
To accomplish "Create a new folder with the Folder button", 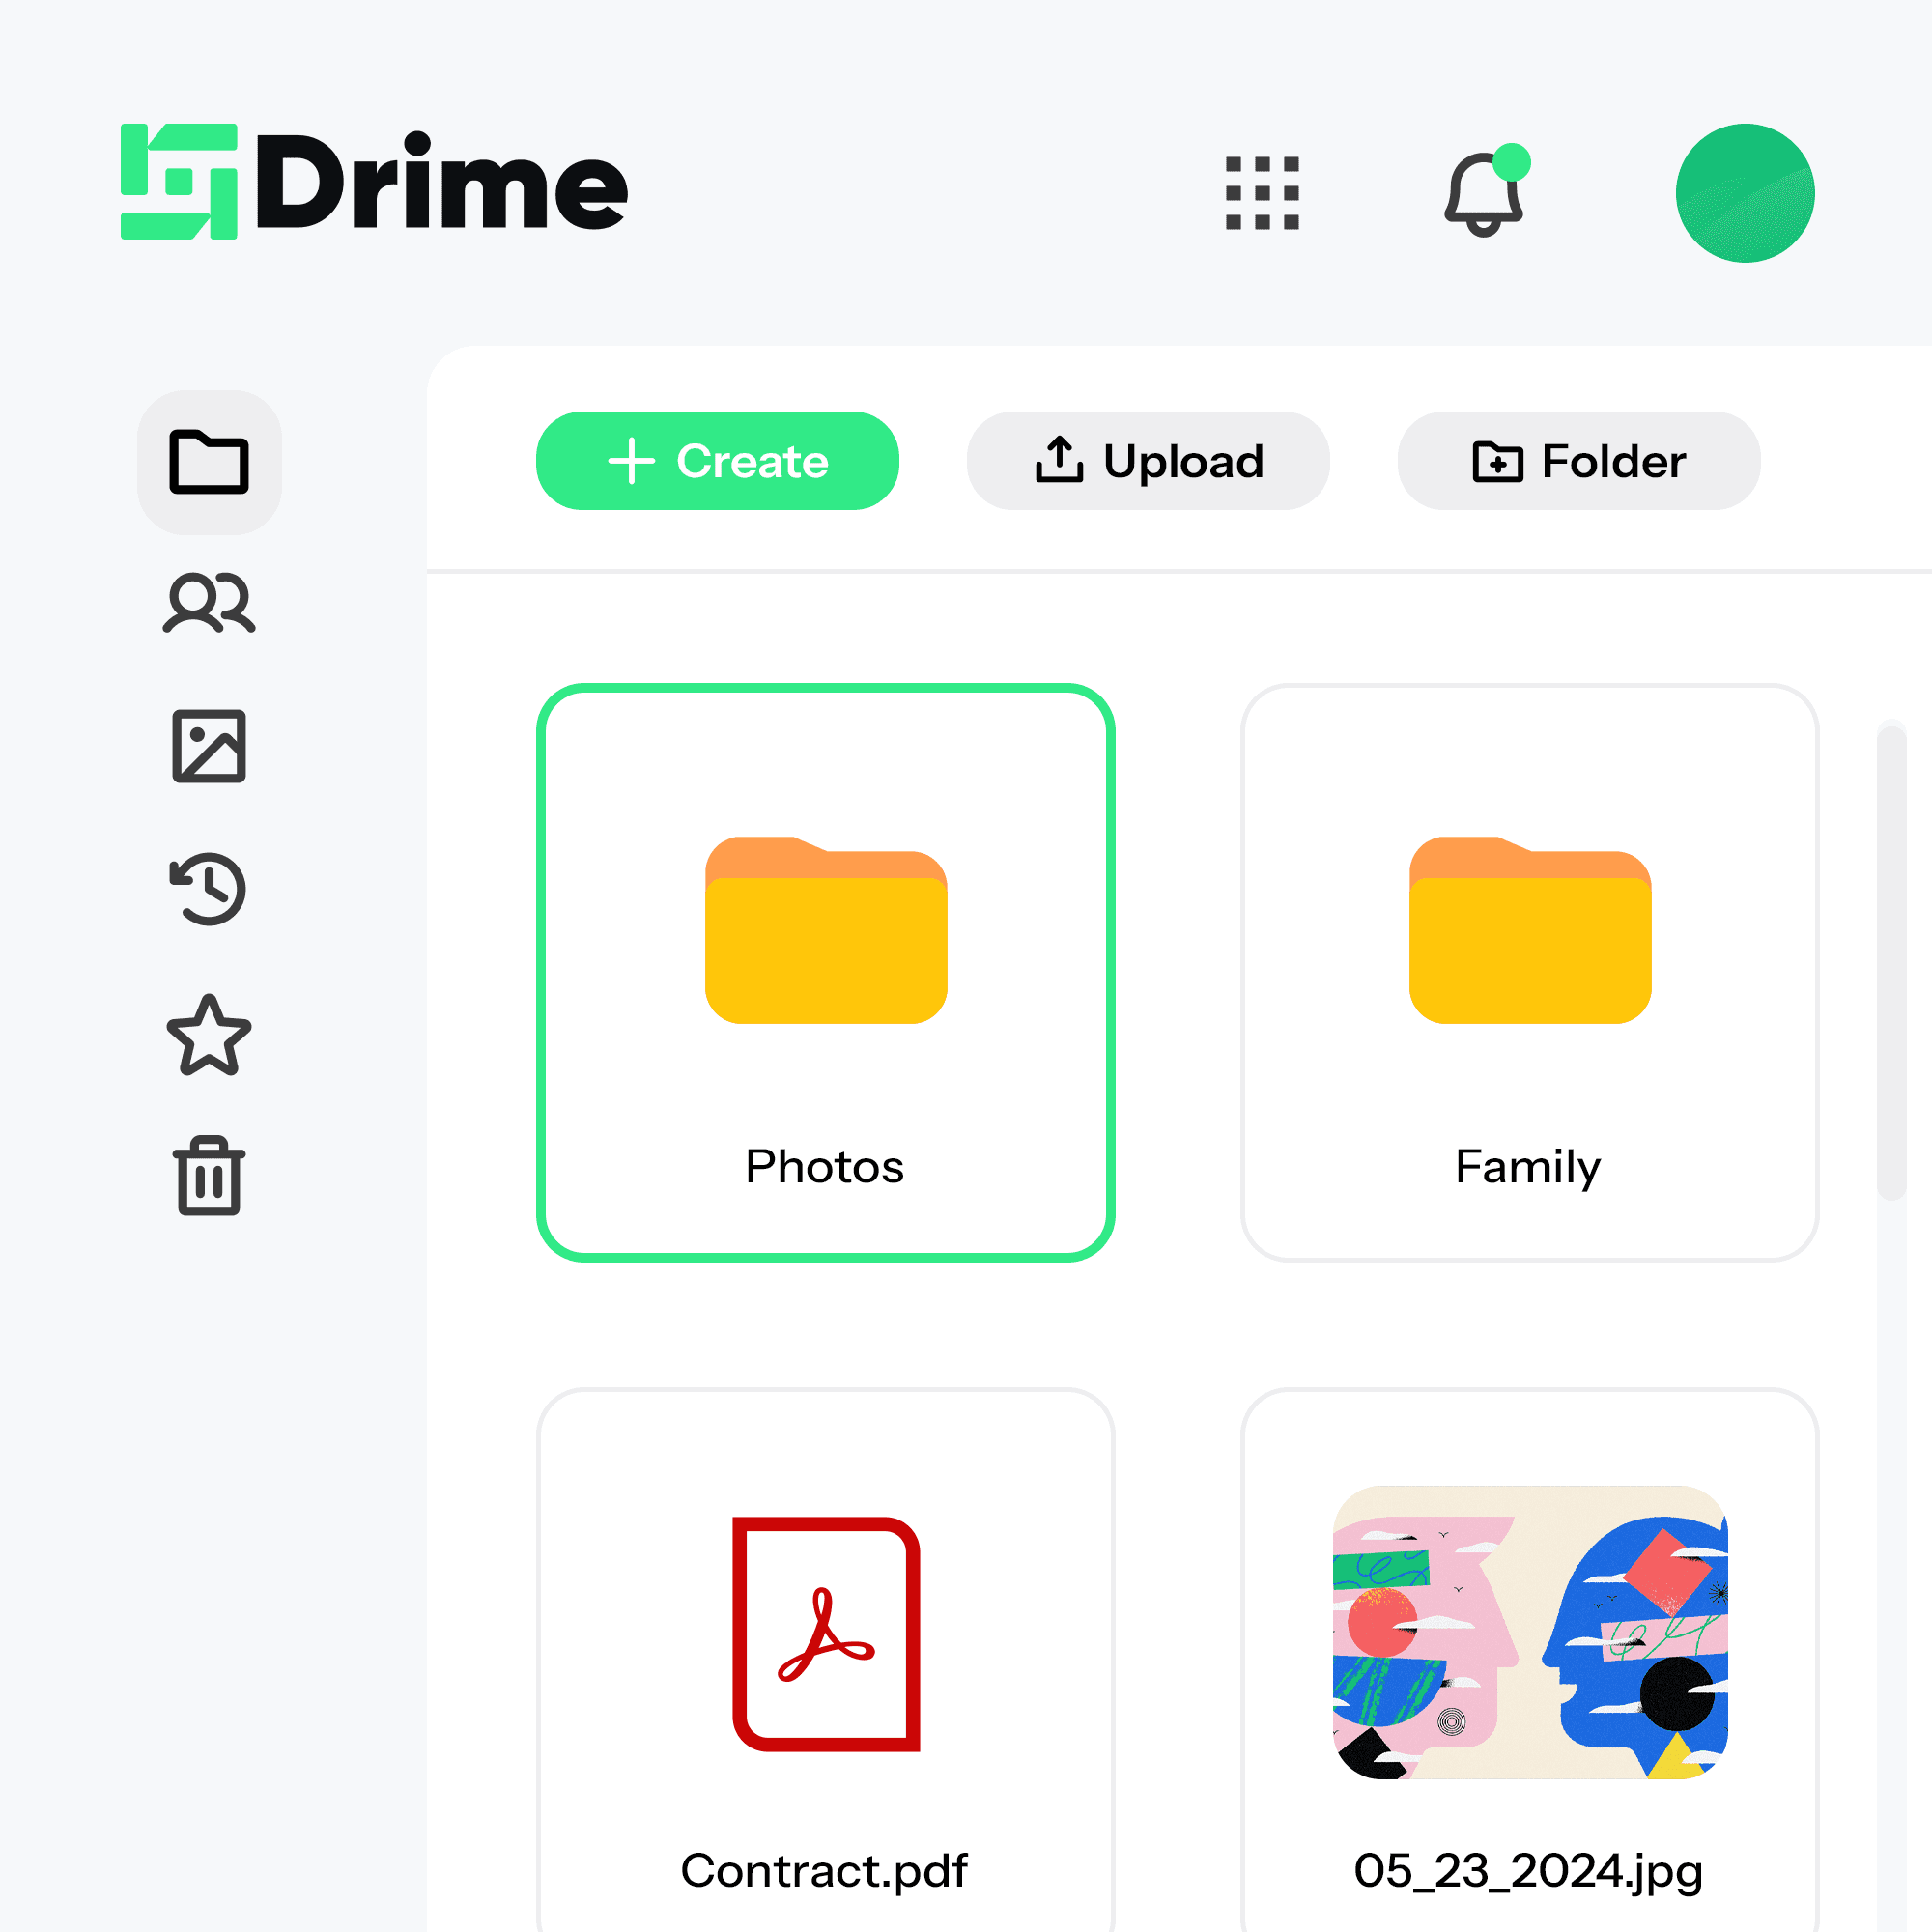I will 1577,461.
